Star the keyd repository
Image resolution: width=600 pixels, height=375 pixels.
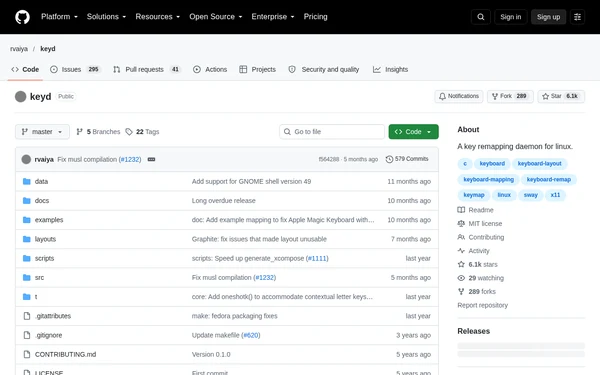(x=561, y=96)
